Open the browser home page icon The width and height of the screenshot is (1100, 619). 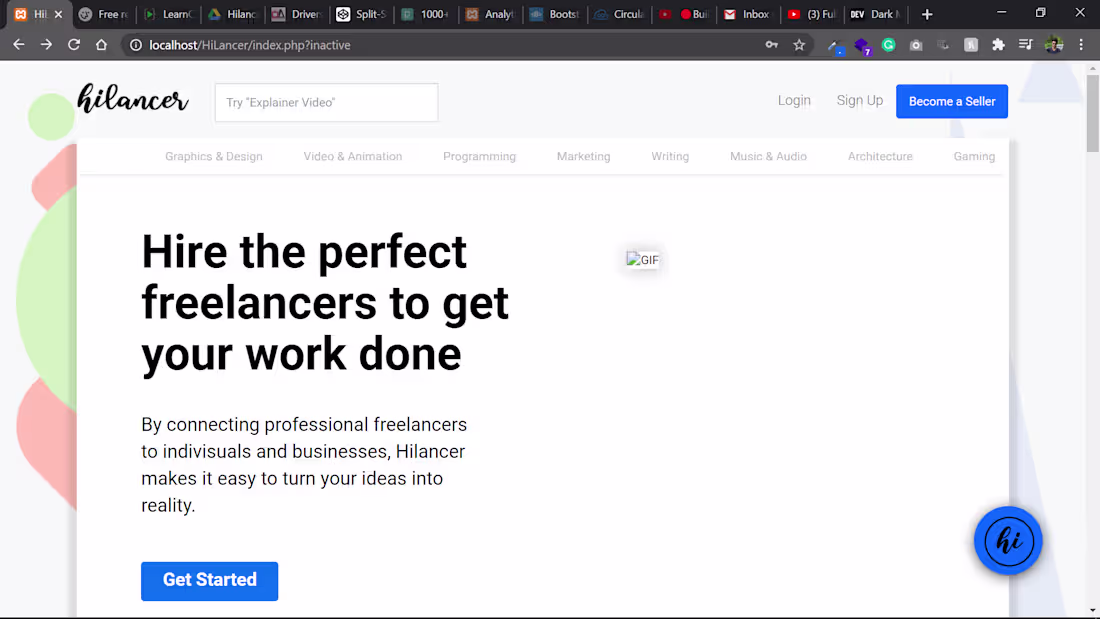[102, 45]
